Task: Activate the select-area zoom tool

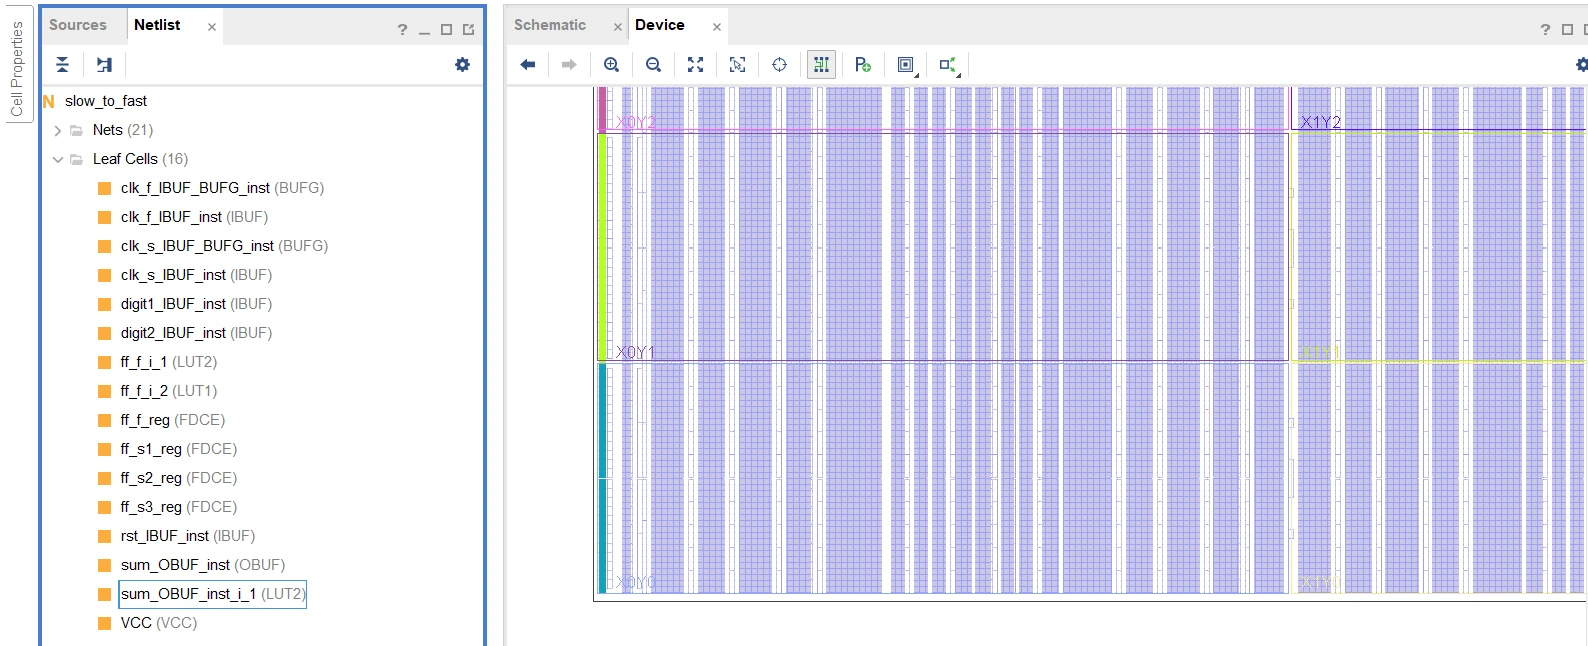Action: [x=737, y=65]
